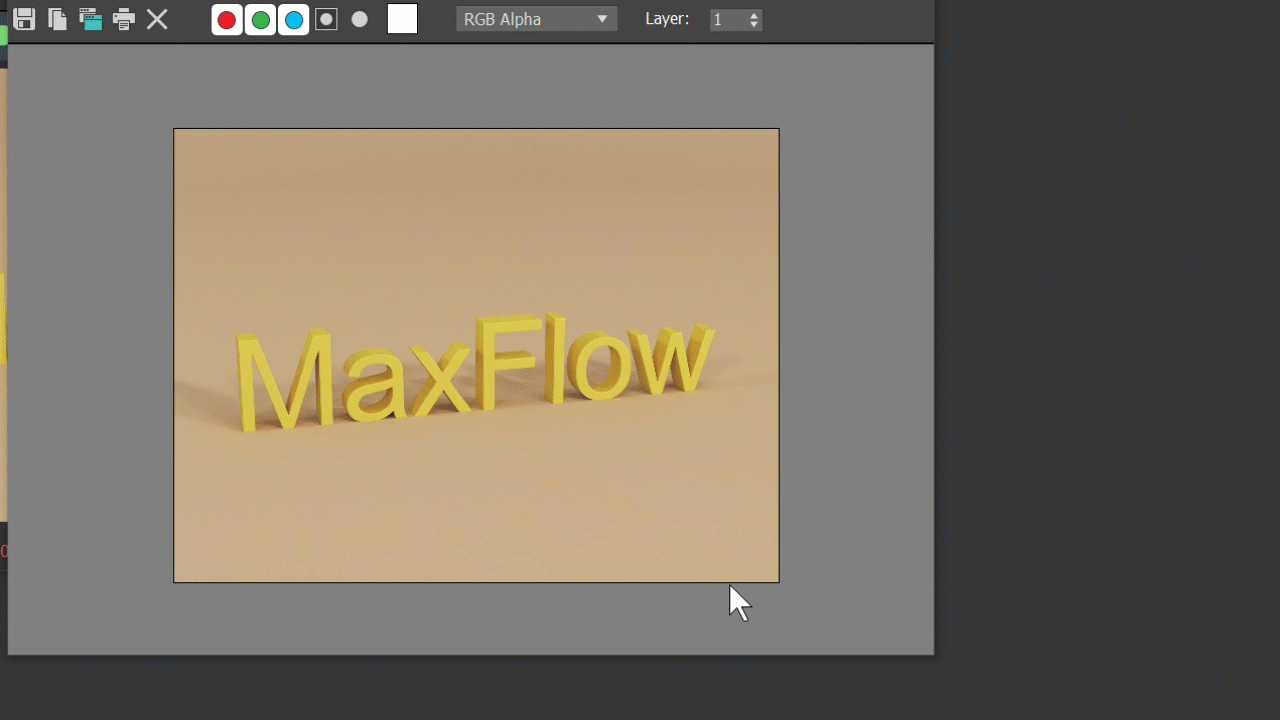
Task: Open the RGB Alpha channel dropdown
Action: tap(536, 19)
